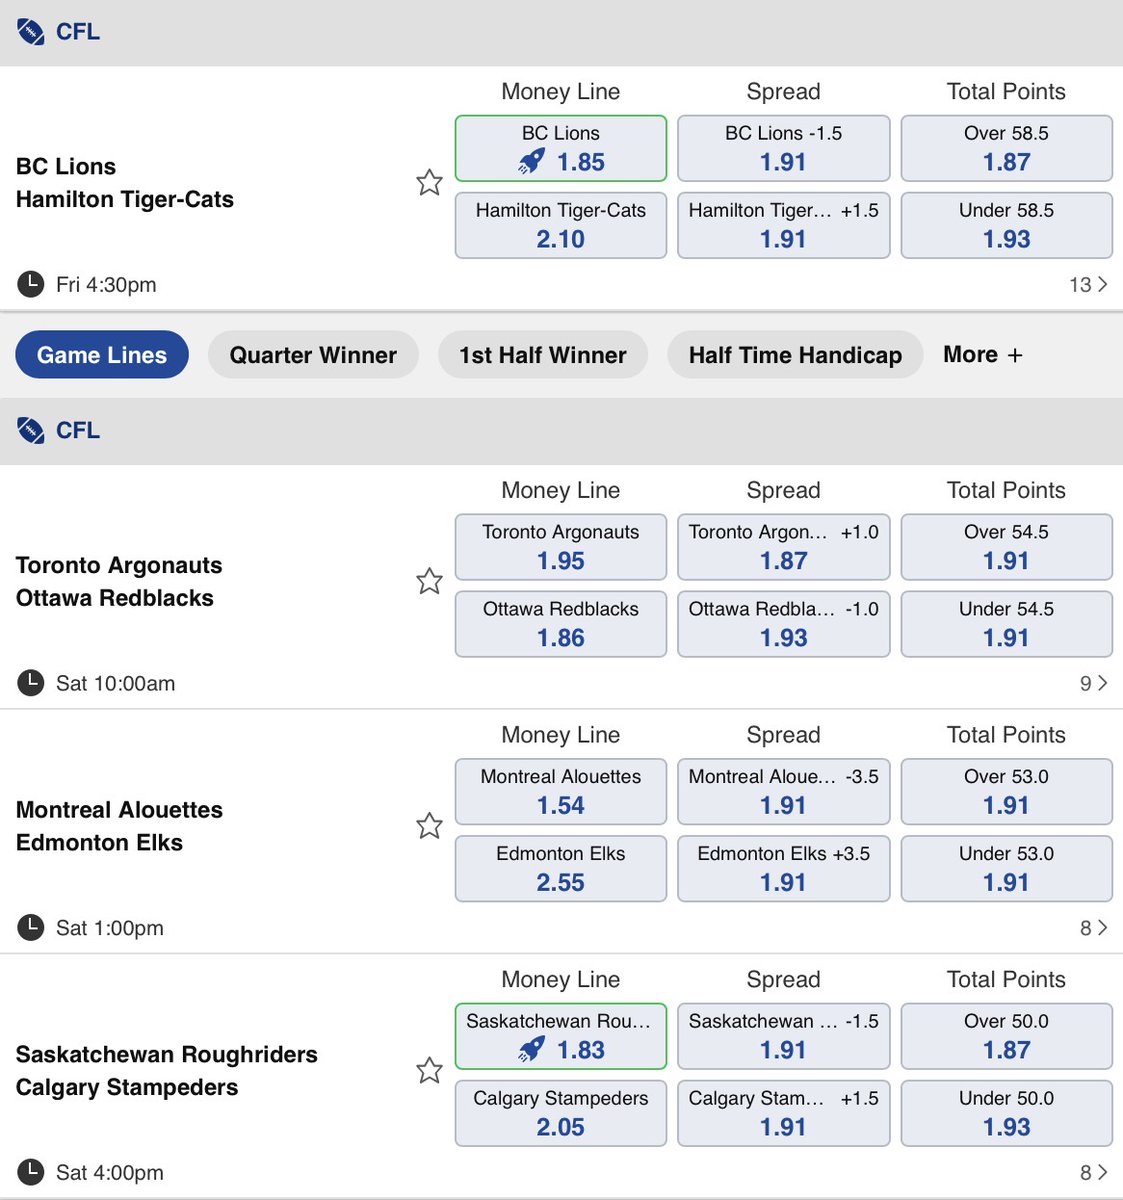This screenshot has height=1200, width=1123.
Task: Click the Saskatchewan boosted rocket icon 1.83
Action: 532,1050
